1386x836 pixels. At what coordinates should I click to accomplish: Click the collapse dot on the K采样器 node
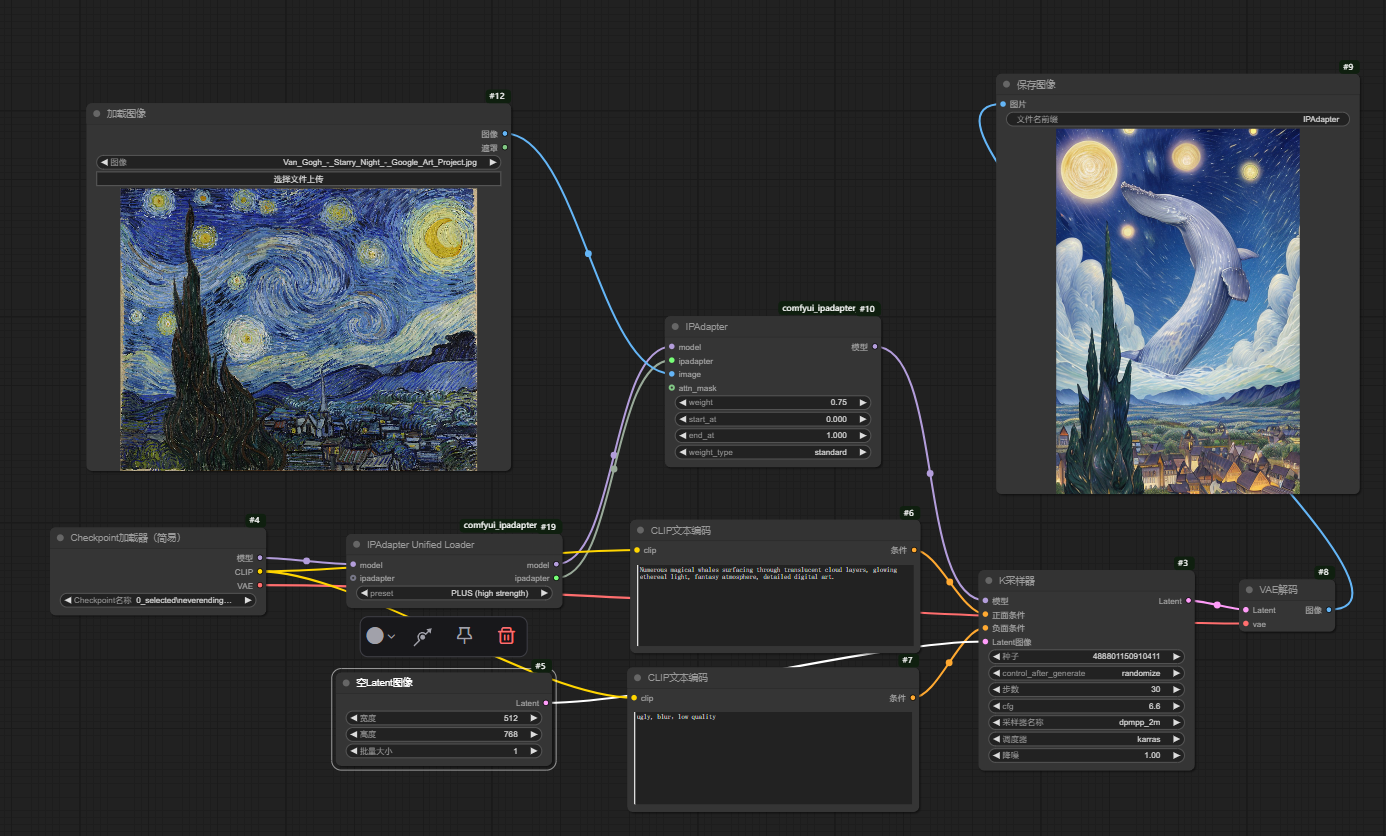(x=988, y=579)
